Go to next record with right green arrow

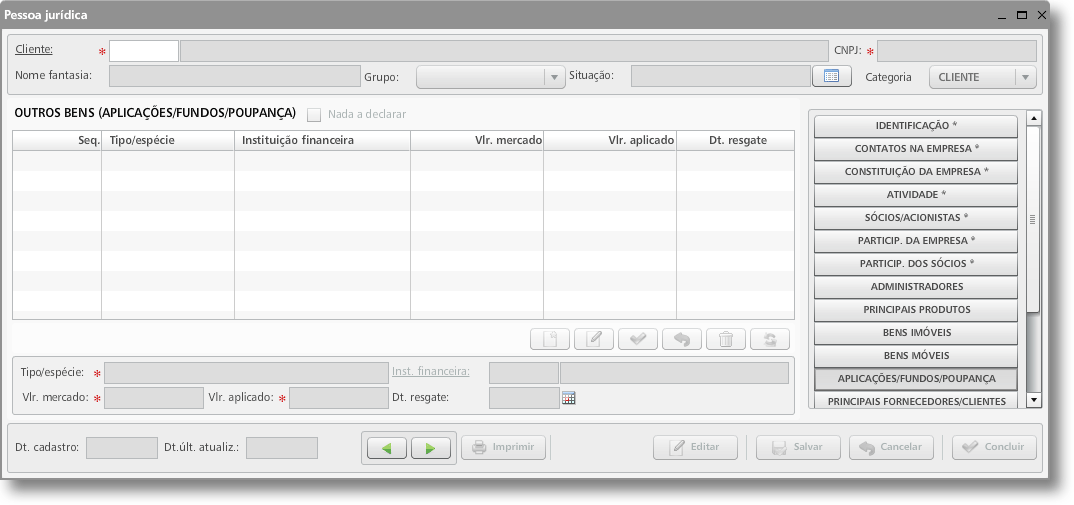[431, 448]
